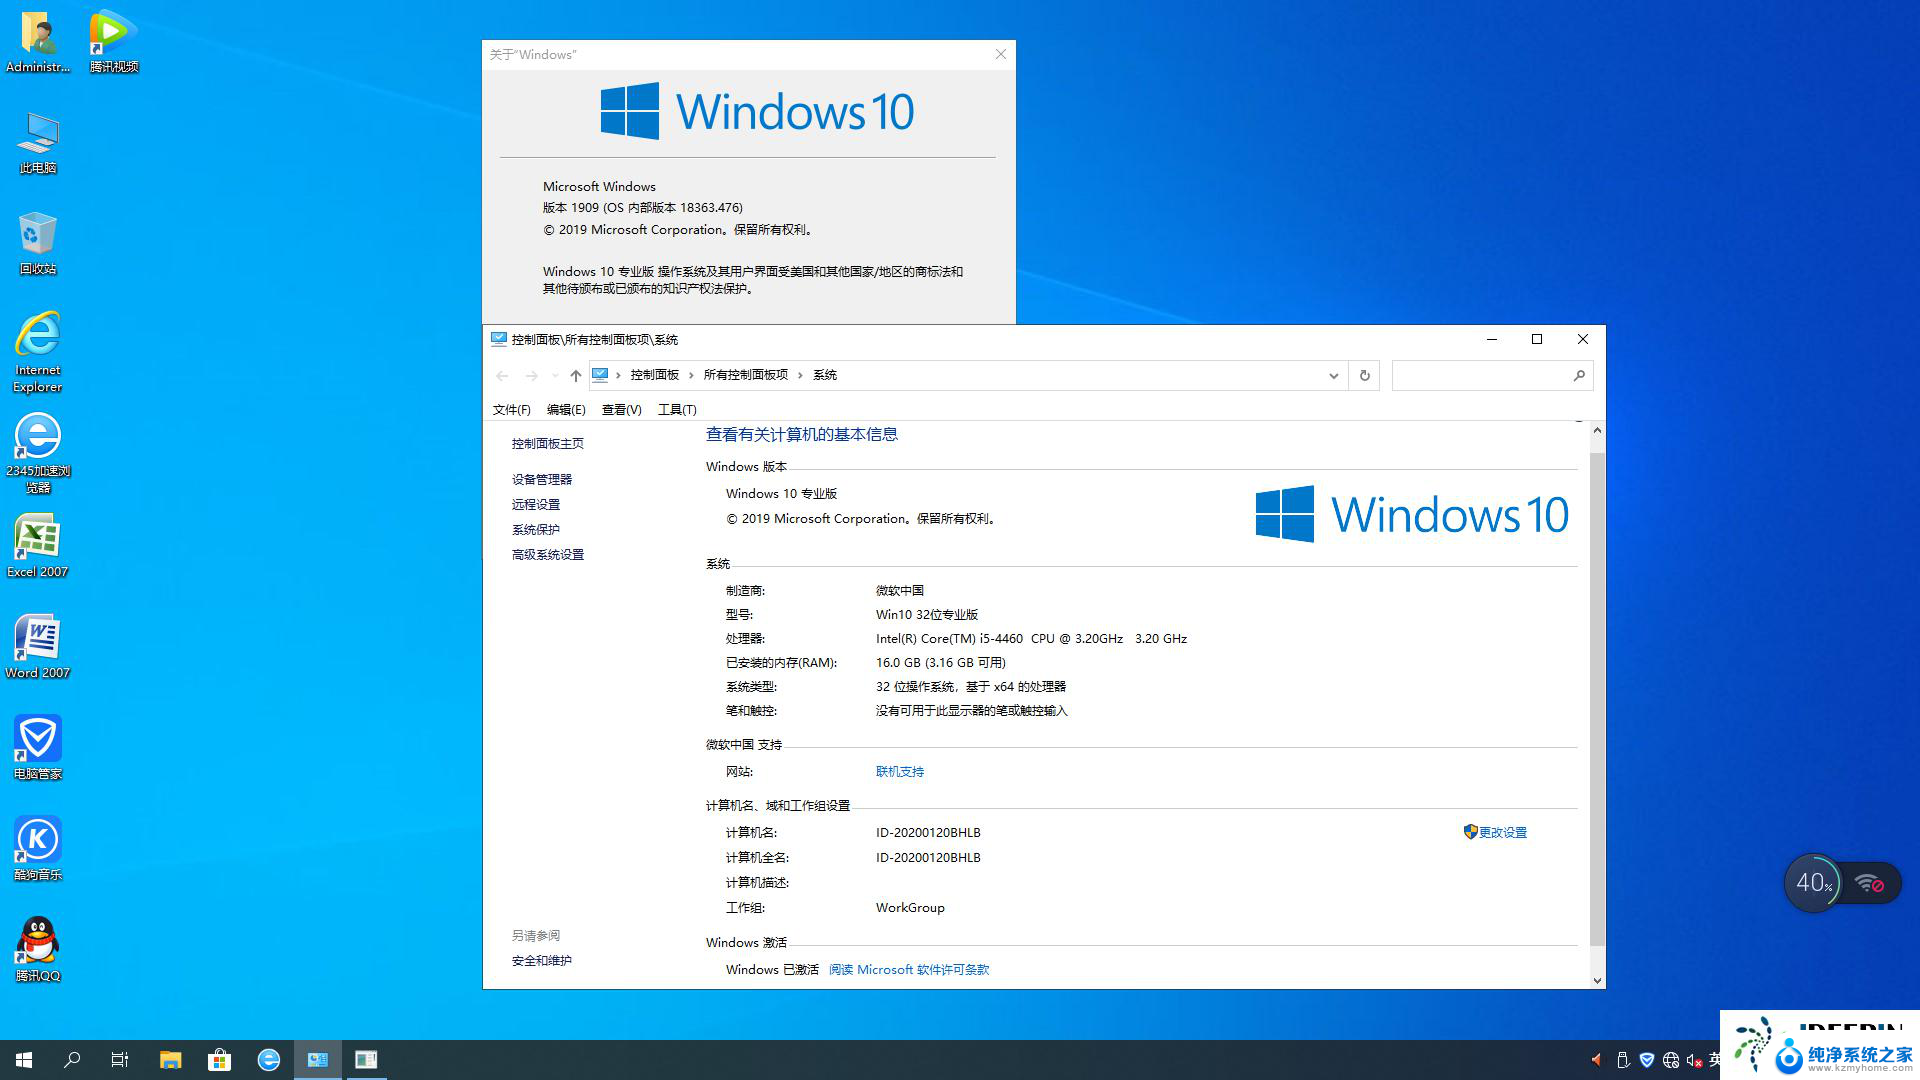Open the 此电脑 desktop icon
1920x1080 pixels.
pos(38,143)
